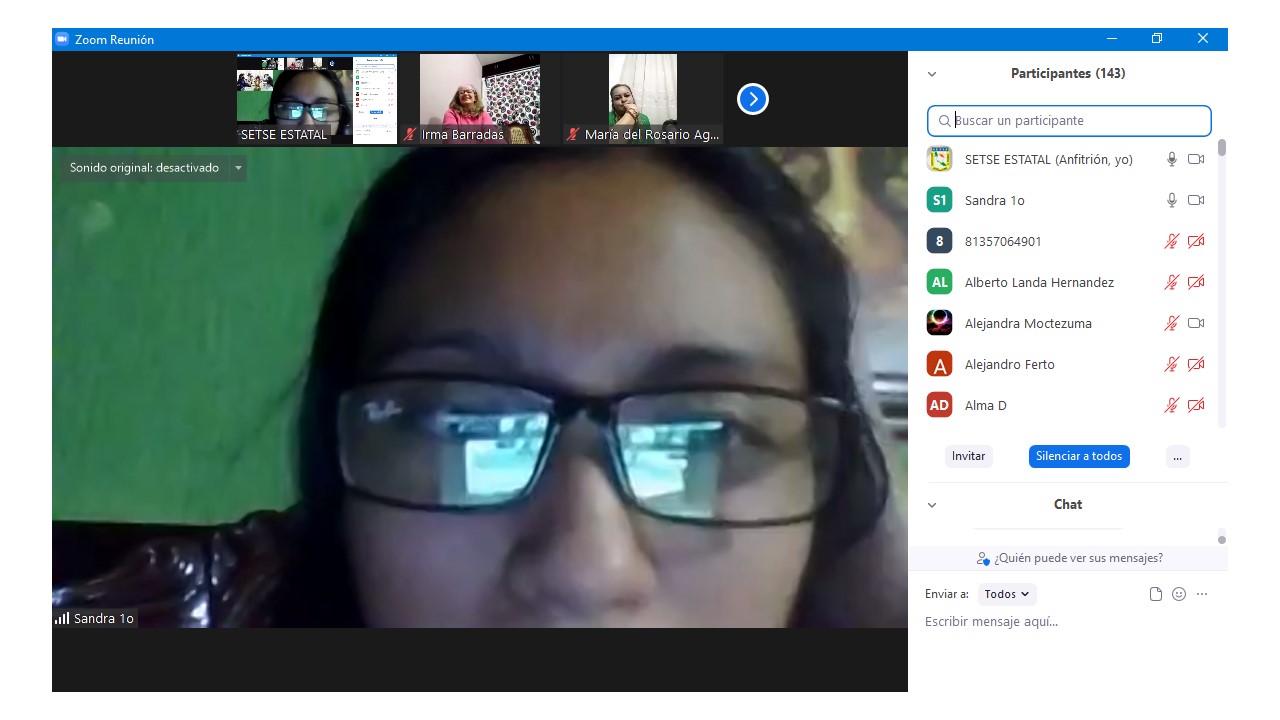Click the next video thumbnails arrow
Image resolution: width=1280 pixels, height=720 pixels.
(752, 99)
